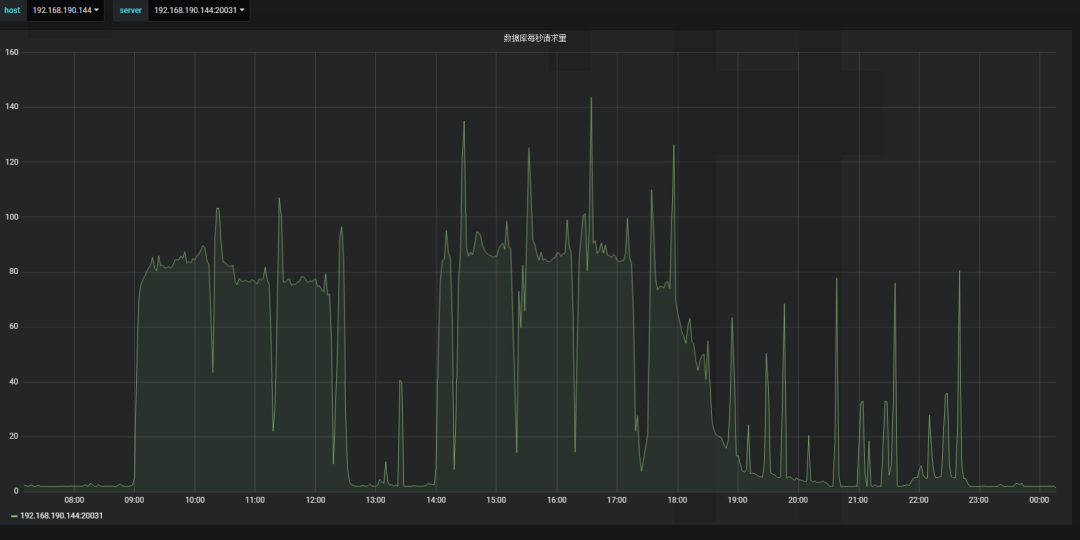The width and height of the screenshot is (1080, 540).
Task: Click the 21:00 x-axis time label
Action: point(858,500)
